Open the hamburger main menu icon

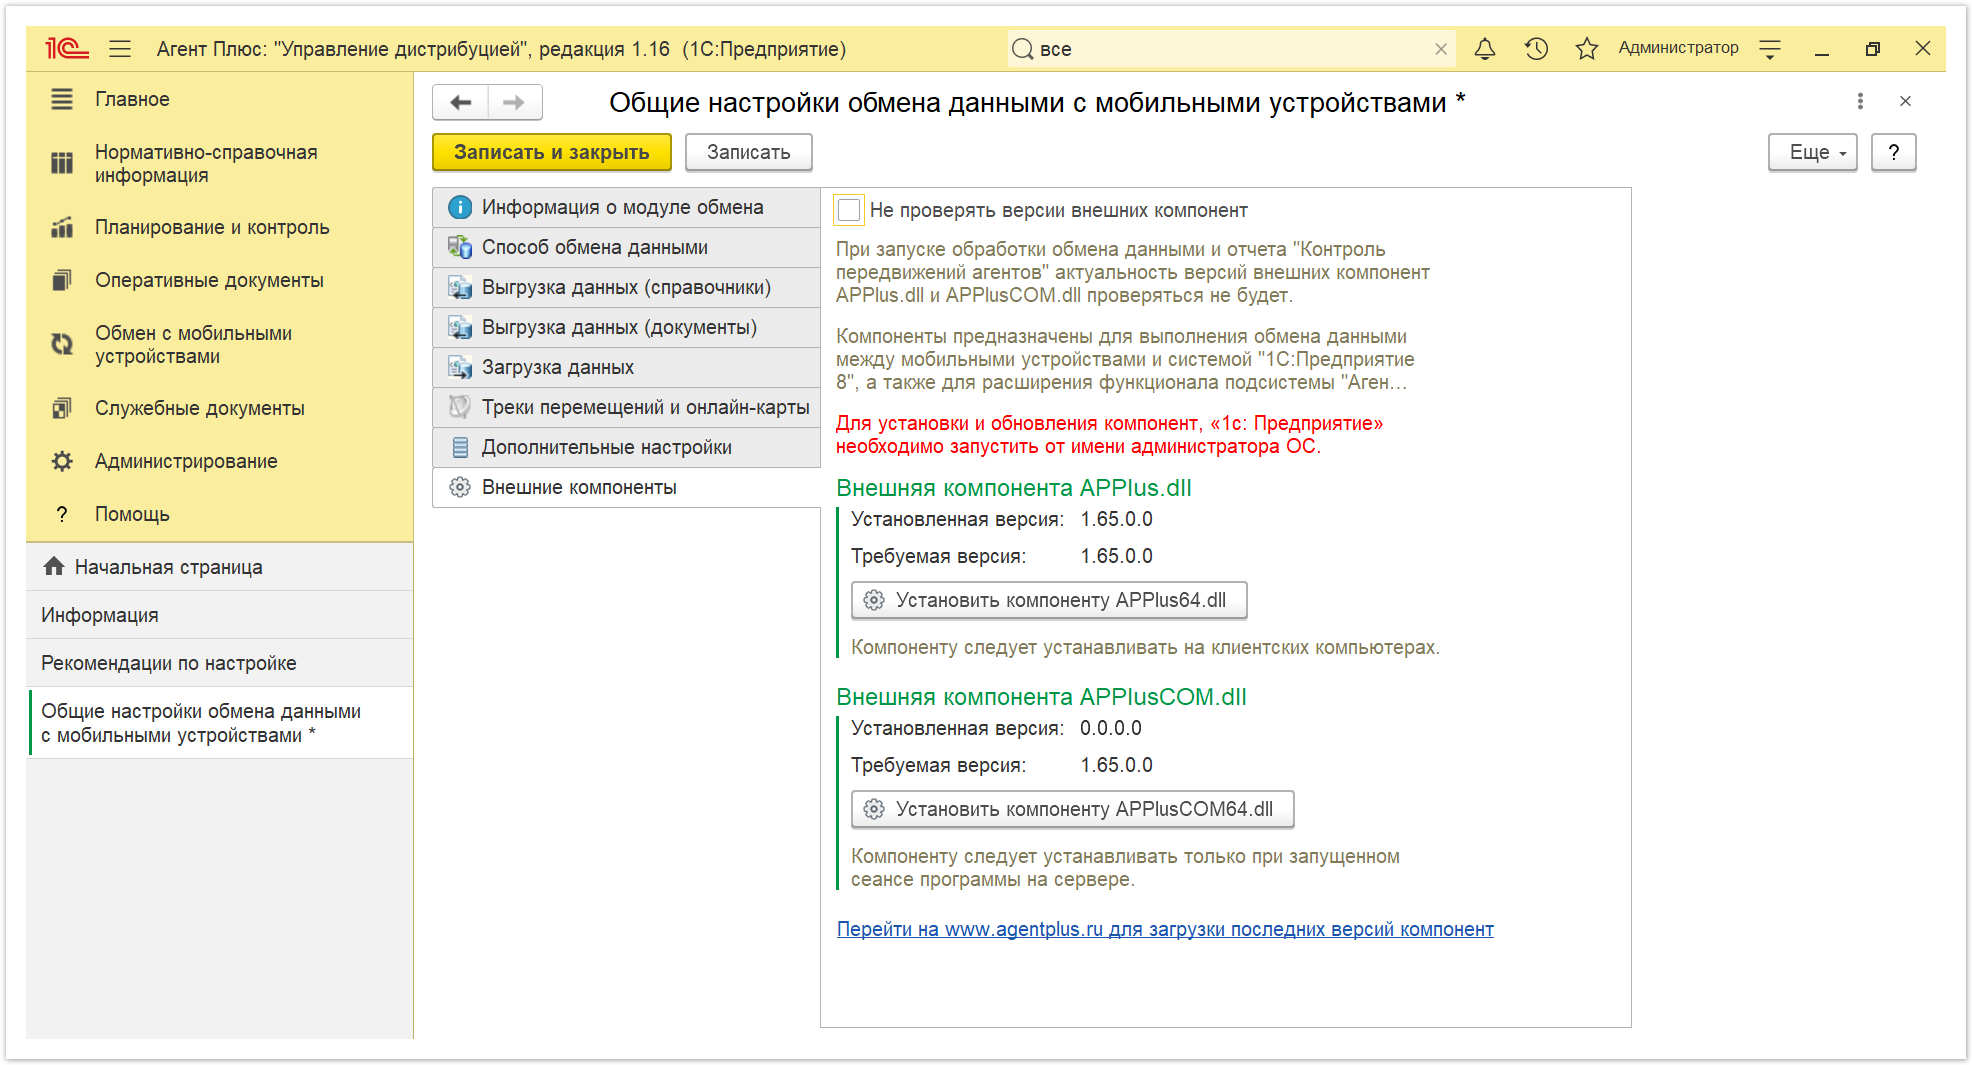coord(120,48)
